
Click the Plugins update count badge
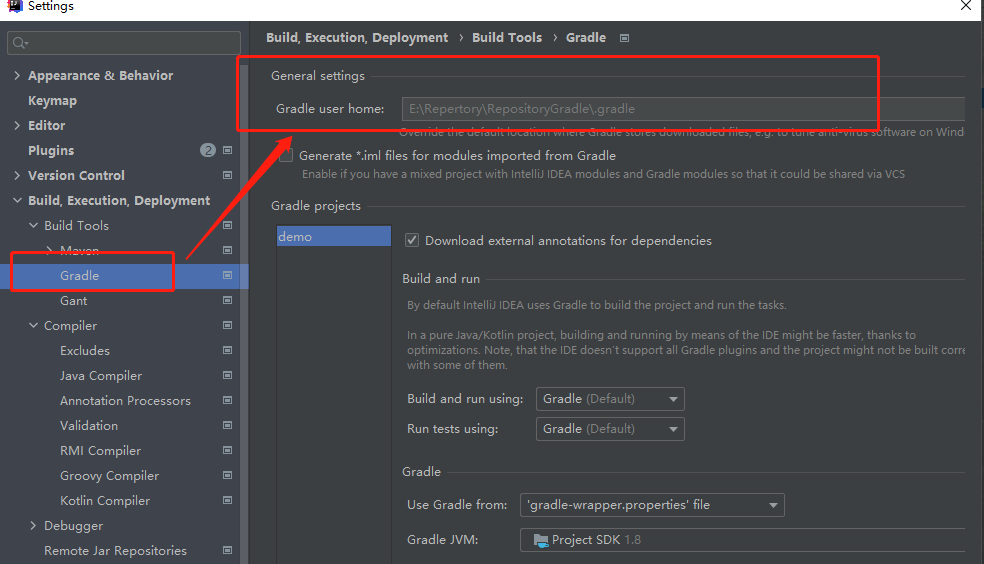tap(208, 150)
